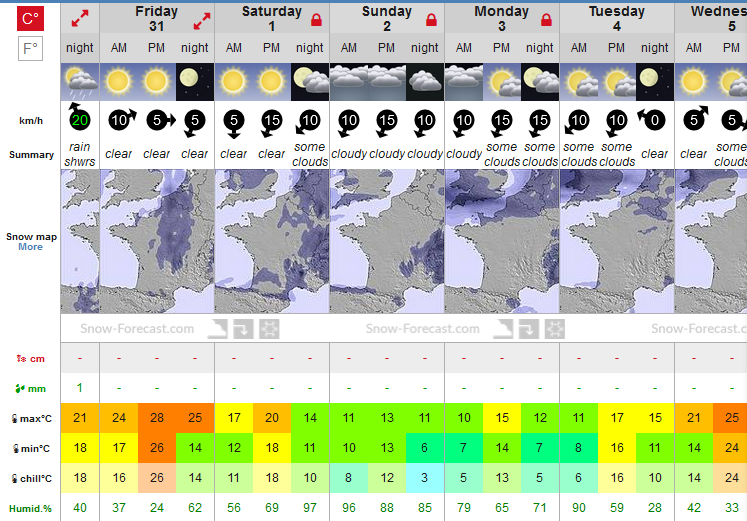Click the 1 mm rainfall value
This screenshot has width=747, height=521.
[80, 388]
